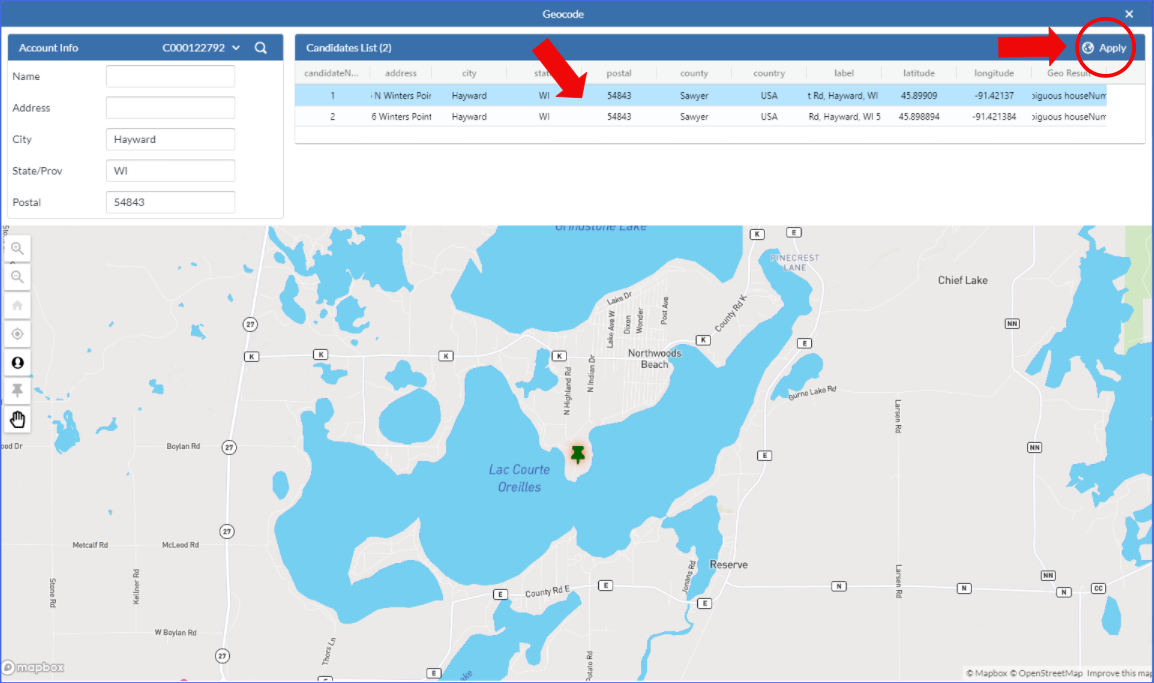Image resolution: width=1154 pixels, height=683 pixels.
Task: Click the search magnifier in Account Info header
Action: (x=261, y=48)
